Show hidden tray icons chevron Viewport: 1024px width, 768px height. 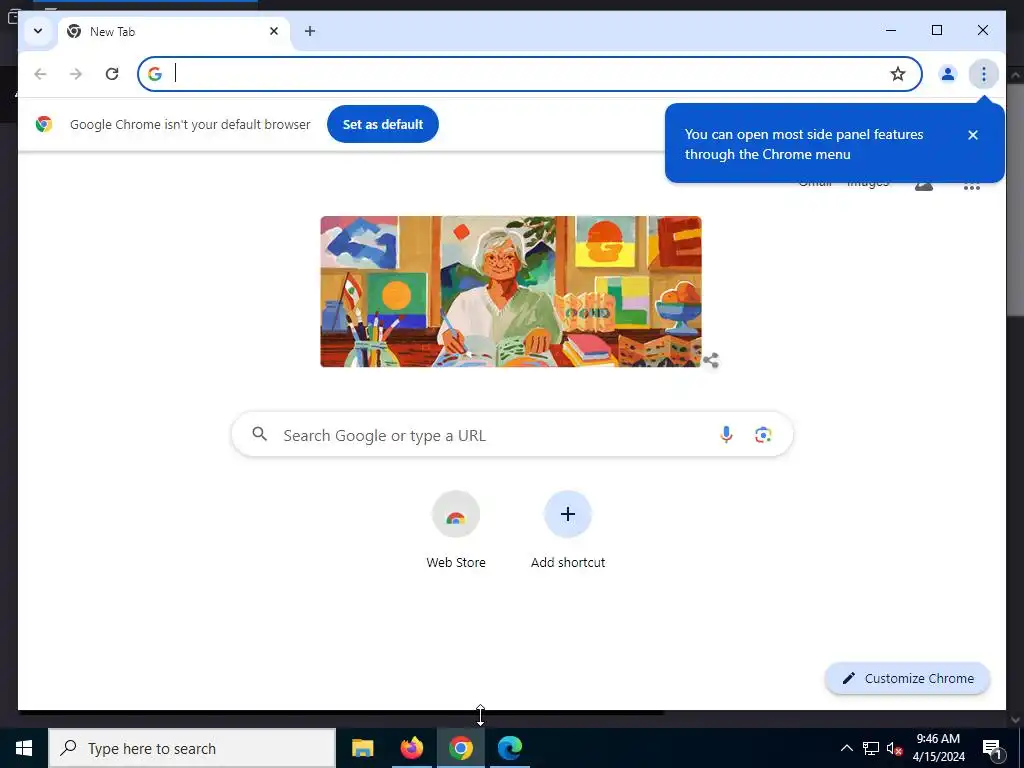point(846,748)
